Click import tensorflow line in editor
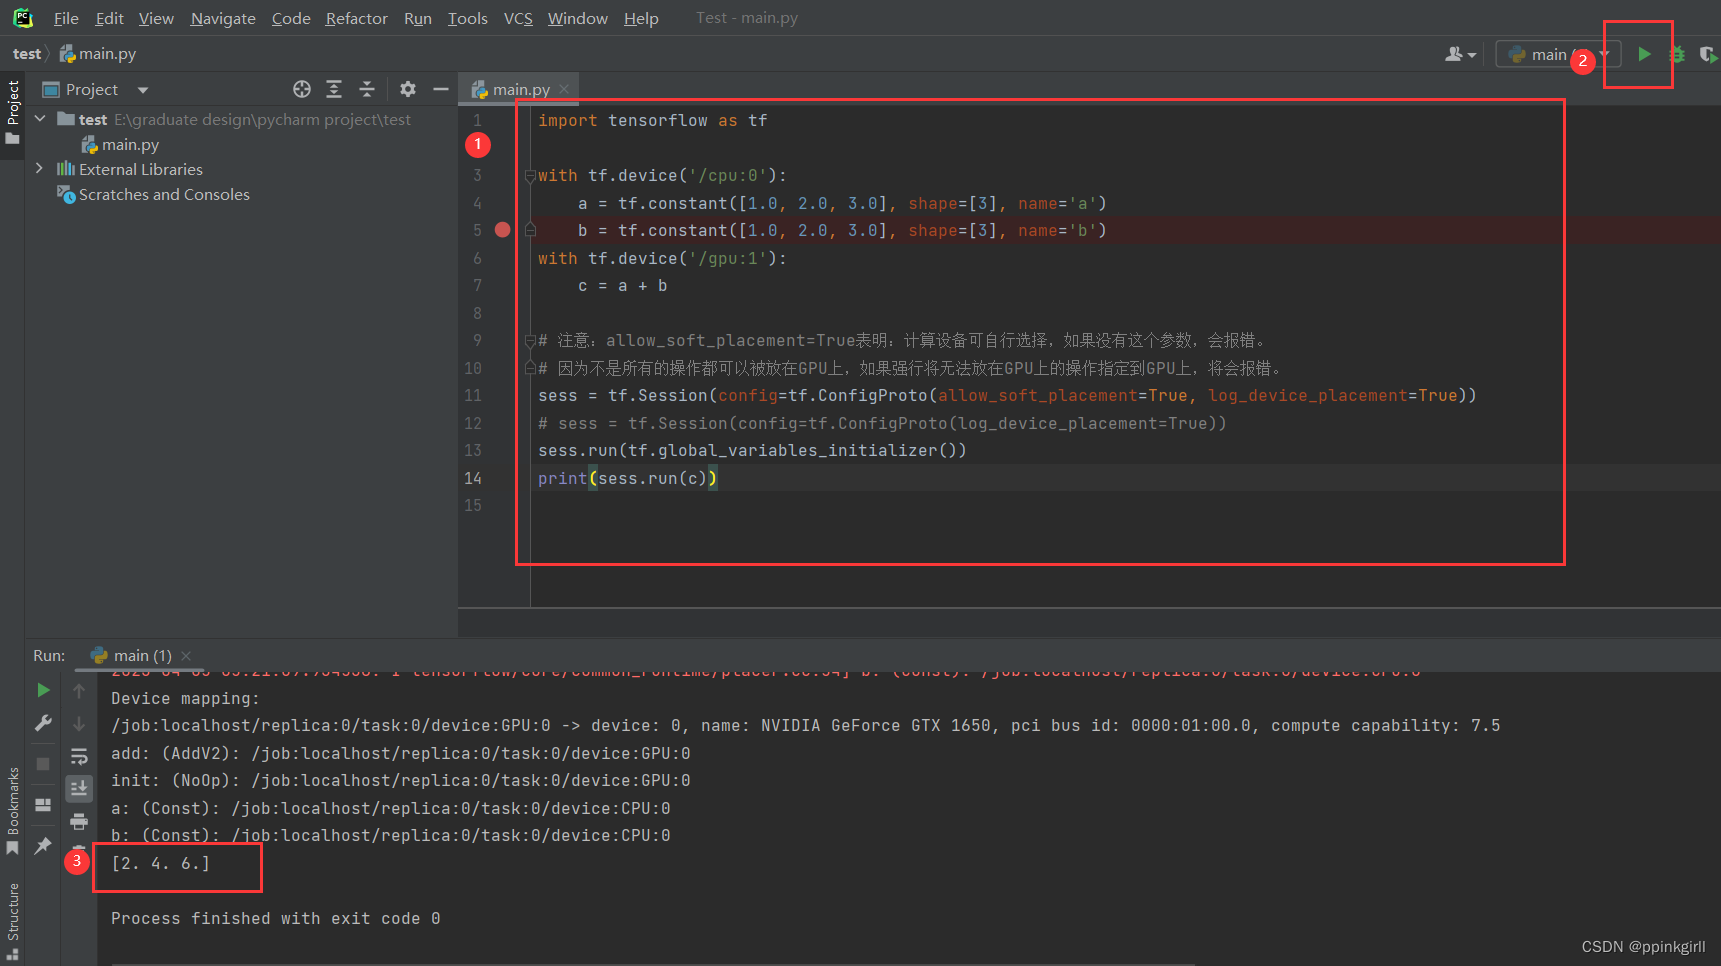The image size is (1721, 966). tap(652, 120)
